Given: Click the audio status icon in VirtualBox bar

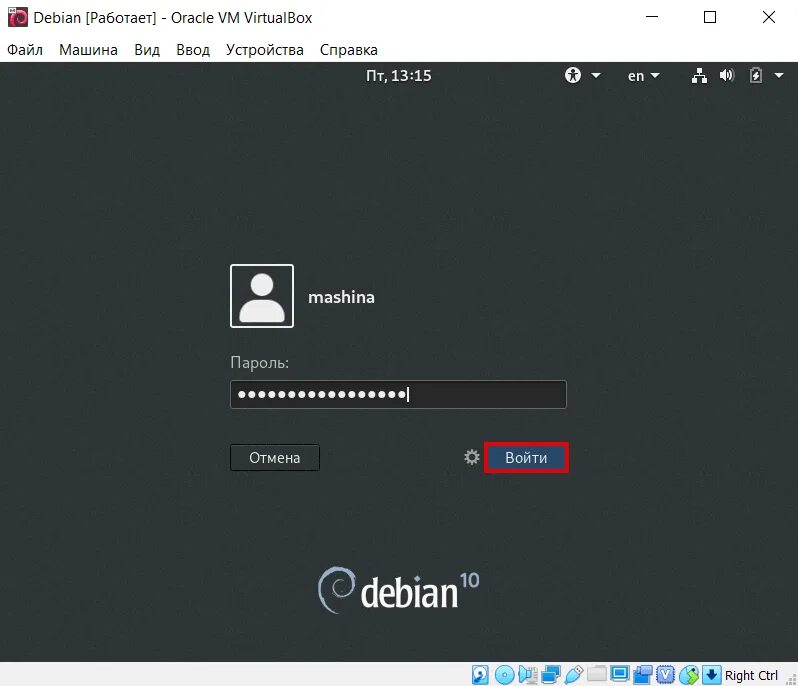Looking at the screenshot, I should (x=528, y=675).
